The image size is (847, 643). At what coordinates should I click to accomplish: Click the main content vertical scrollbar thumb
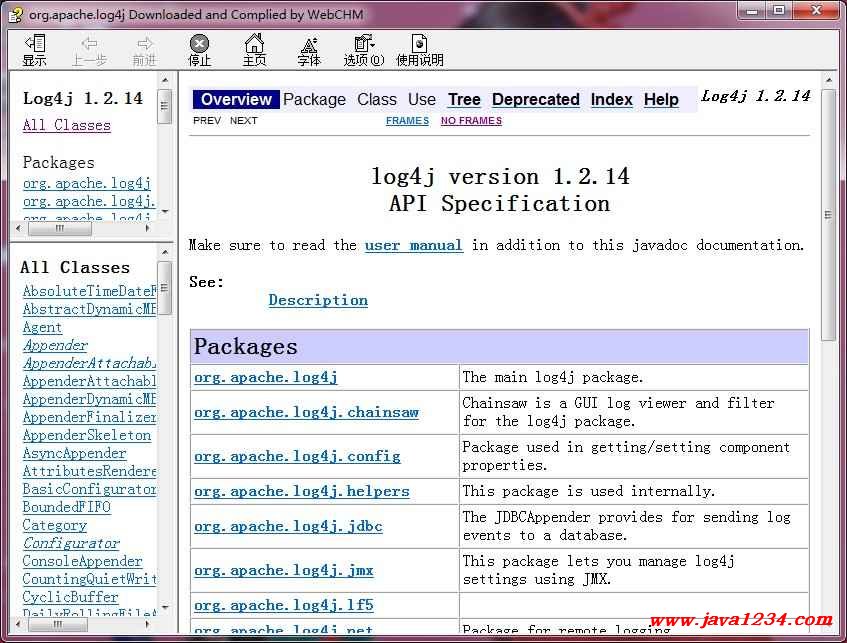click(x=828, y=215)
